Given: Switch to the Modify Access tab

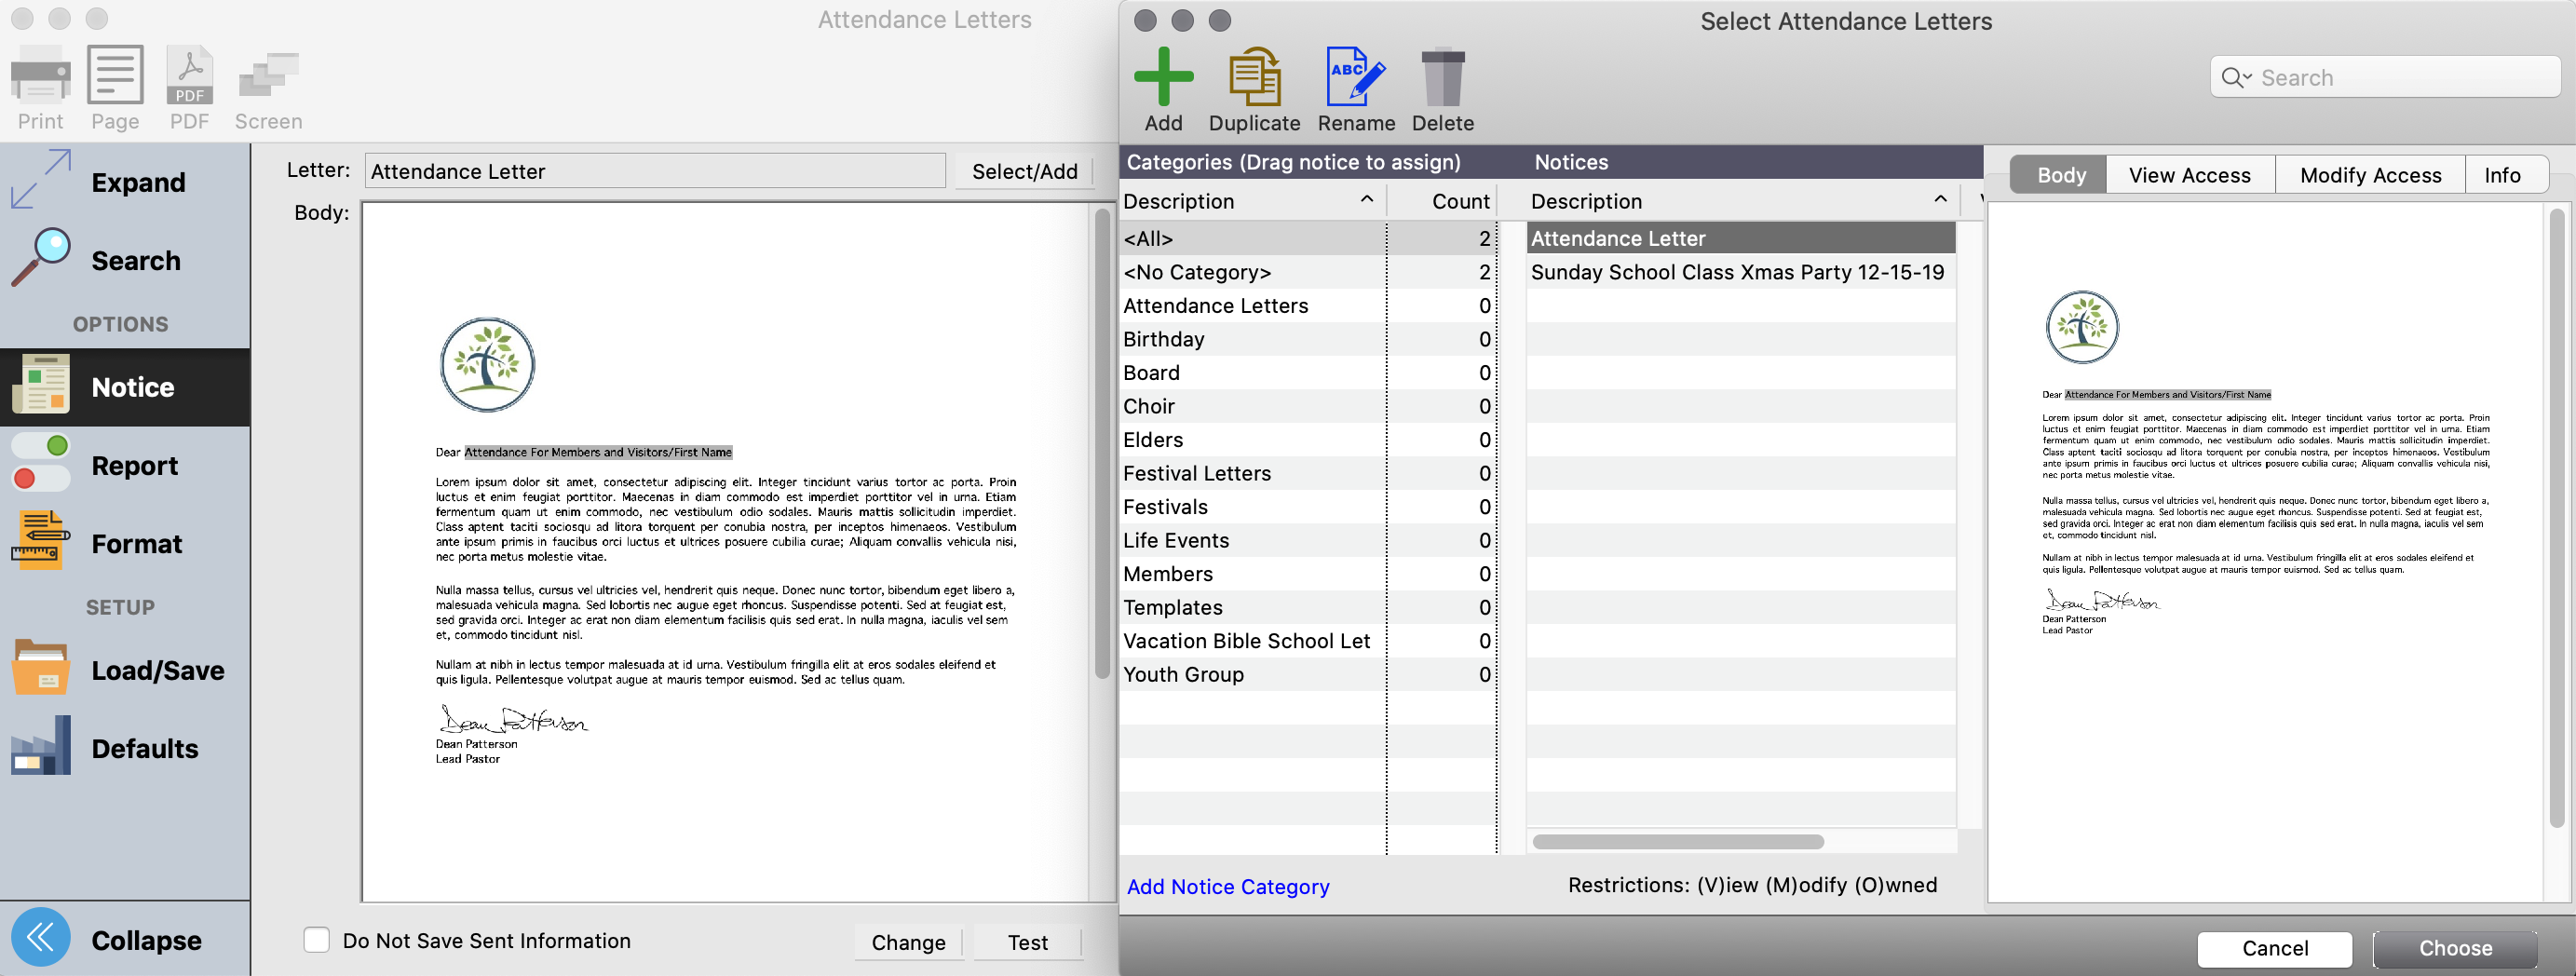Looking at the screenshot, I should 2369,174.
